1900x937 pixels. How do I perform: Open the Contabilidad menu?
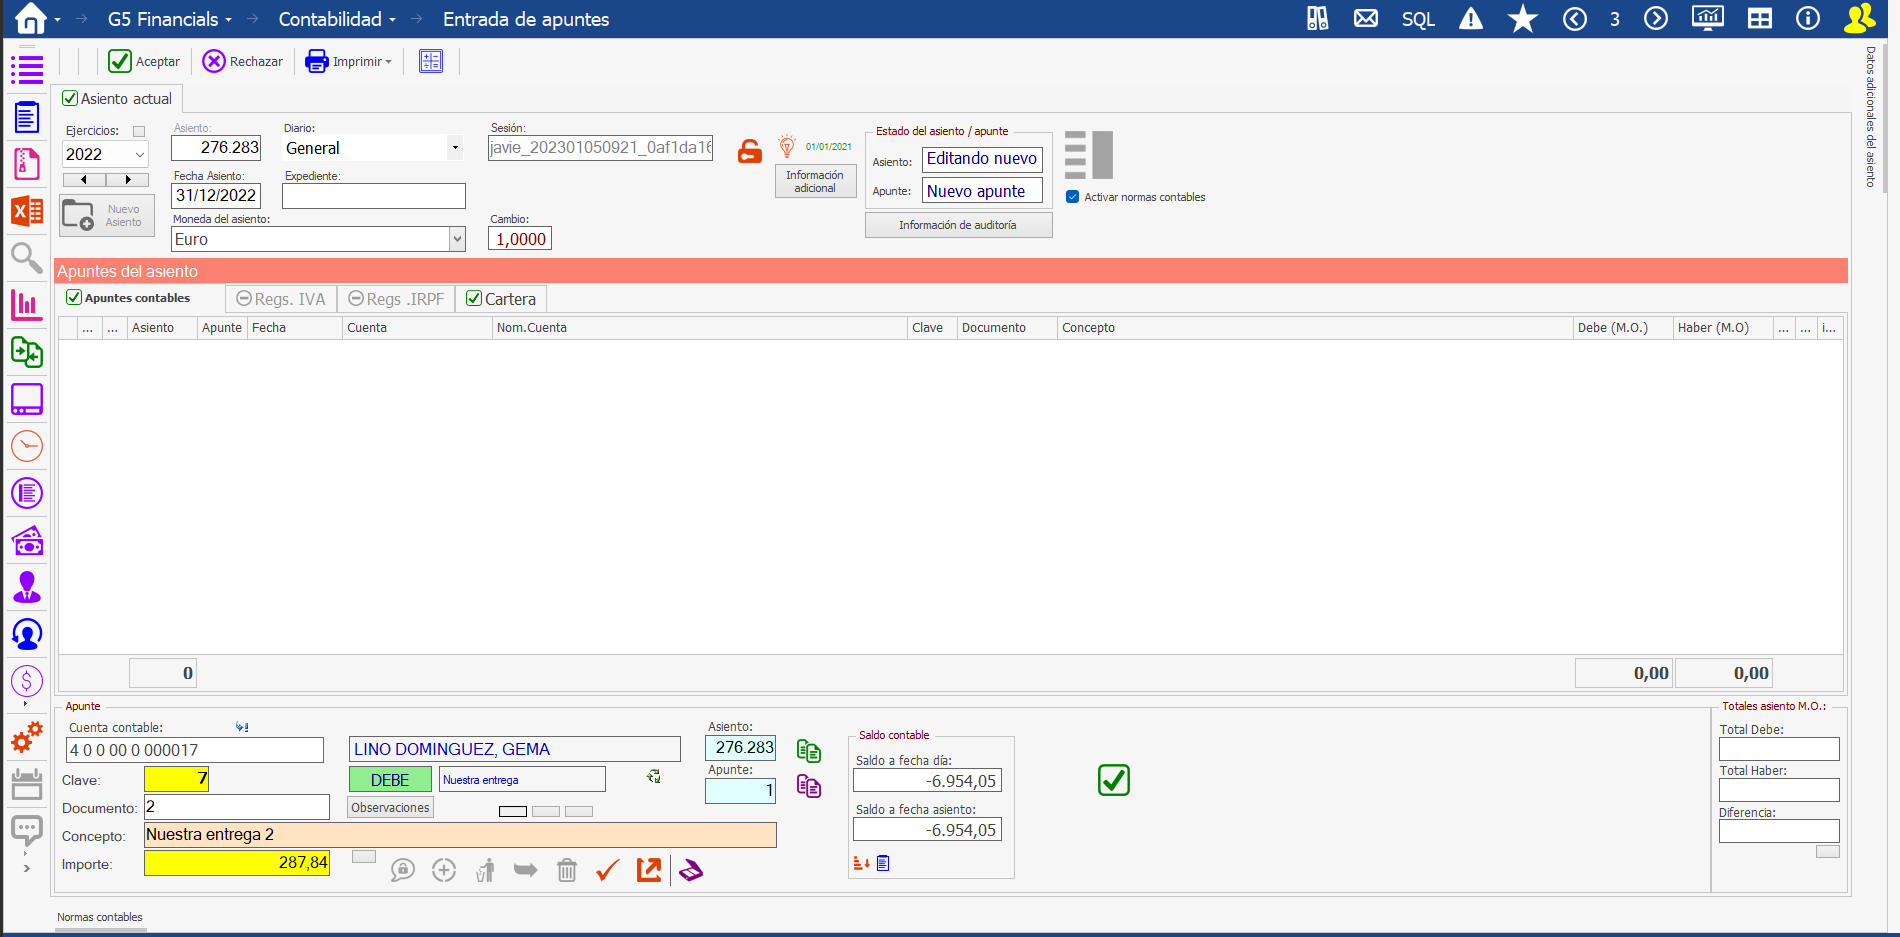pos(336,19)
